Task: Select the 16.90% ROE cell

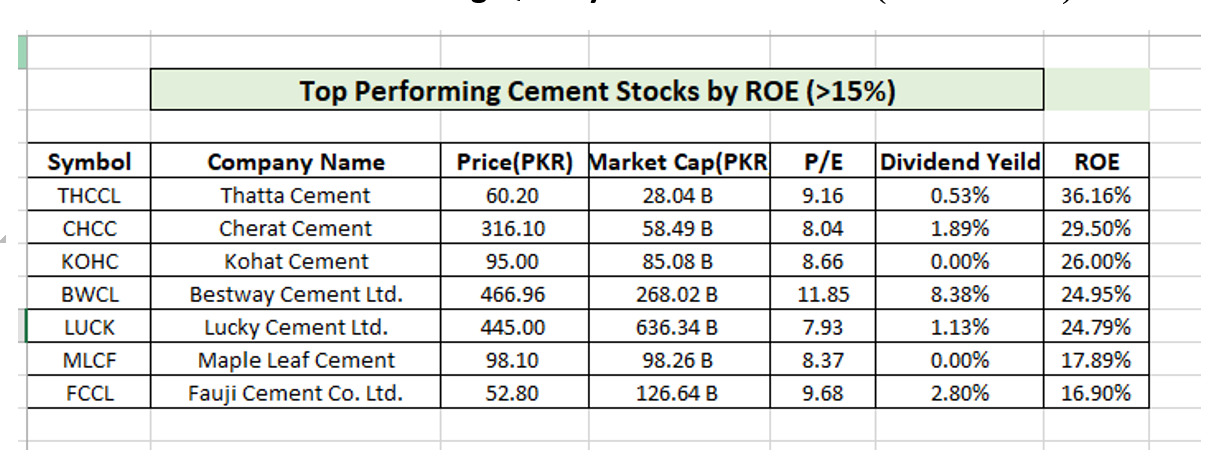Action: coord(1096,393)
